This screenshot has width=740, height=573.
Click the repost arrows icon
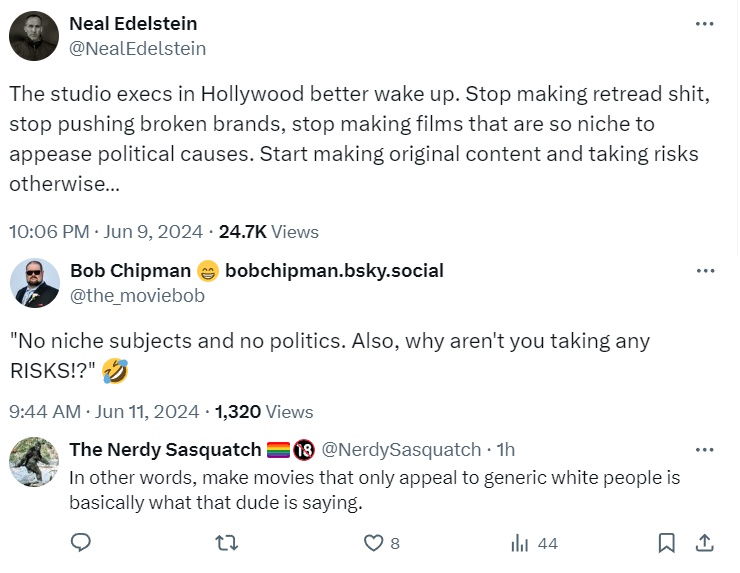(228, 543)
